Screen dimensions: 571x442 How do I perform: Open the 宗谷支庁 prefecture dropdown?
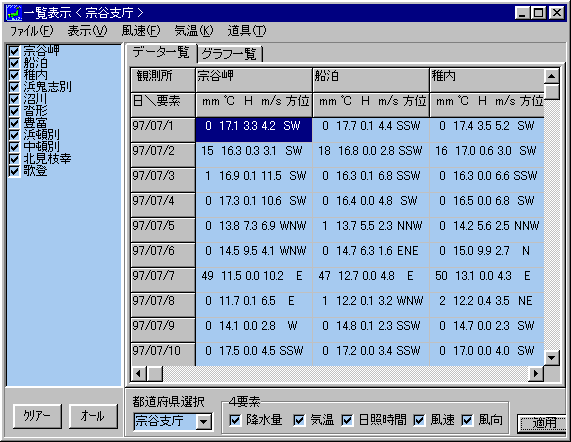pos(204,422)
